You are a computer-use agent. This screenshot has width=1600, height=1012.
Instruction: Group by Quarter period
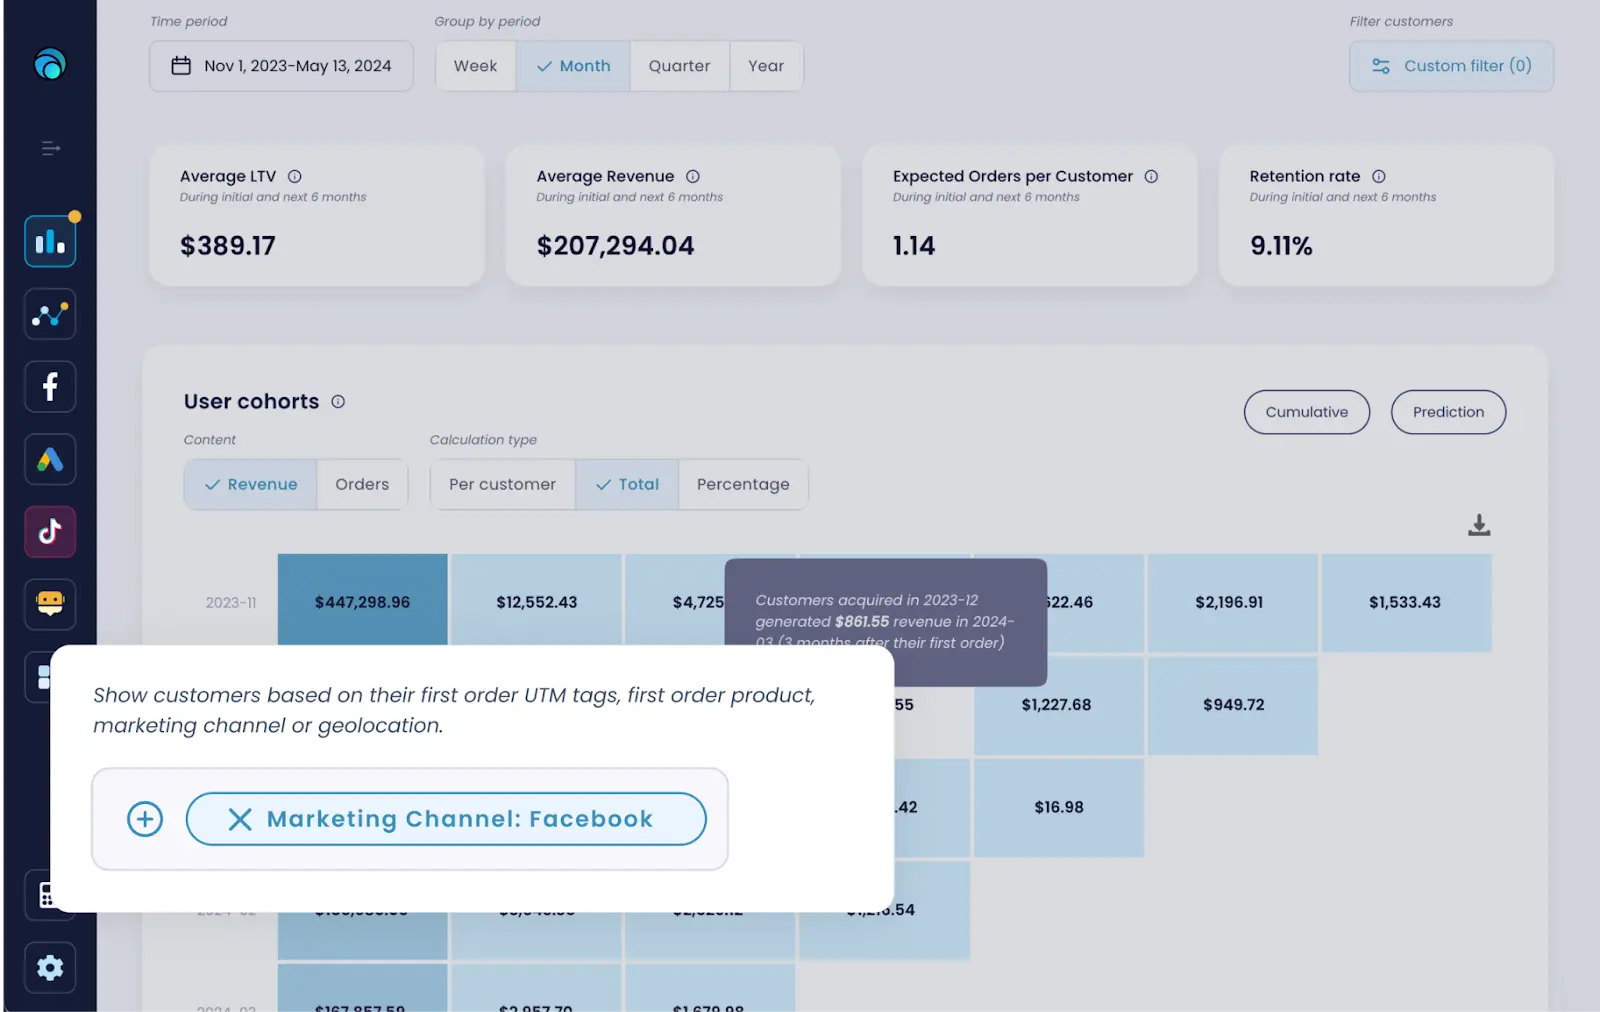(679, 66)
